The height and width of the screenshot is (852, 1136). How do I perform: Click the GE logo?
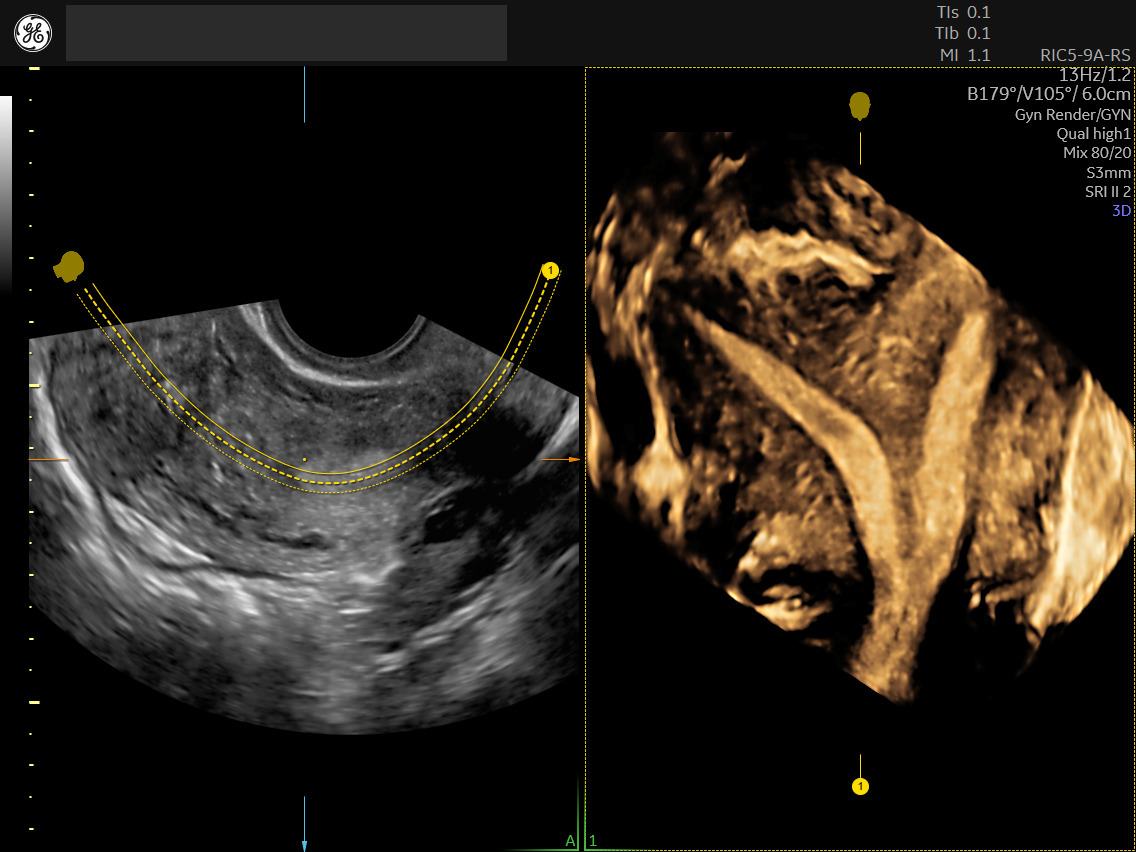point(31,31)
